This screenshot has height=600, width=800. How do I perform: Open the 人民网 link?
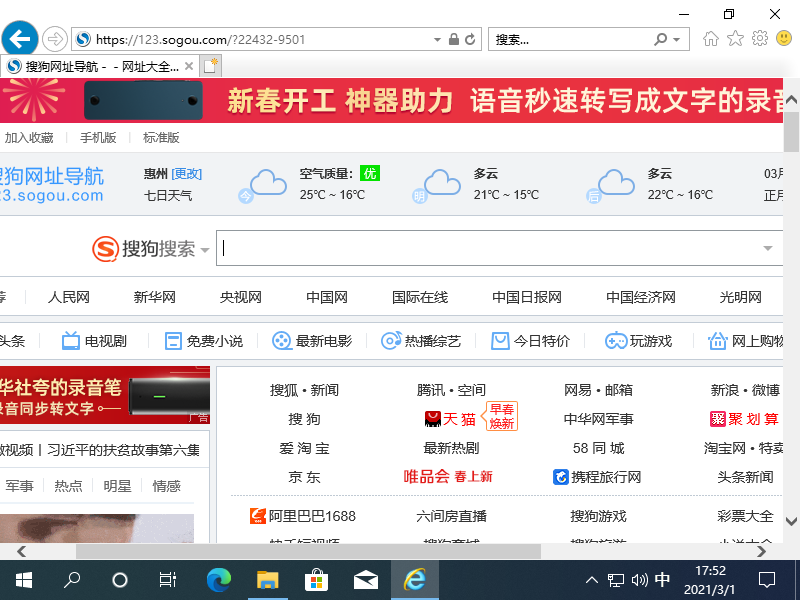(68, 297)
